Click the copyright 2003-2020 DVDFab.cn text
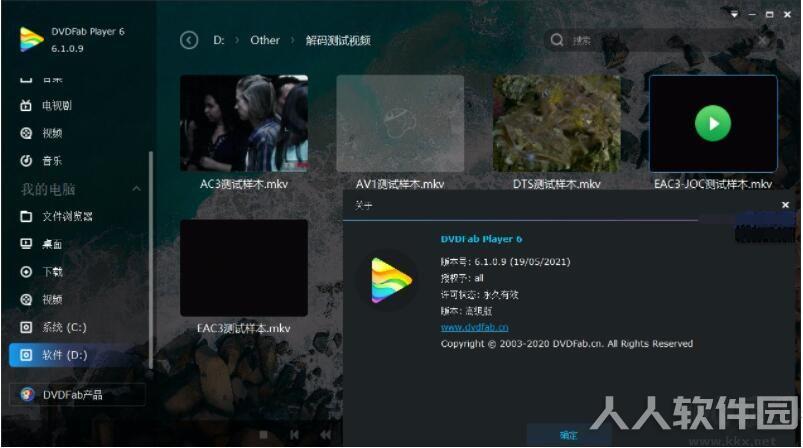The height and width of the screenshot is (448, 803). coord(566,344)
